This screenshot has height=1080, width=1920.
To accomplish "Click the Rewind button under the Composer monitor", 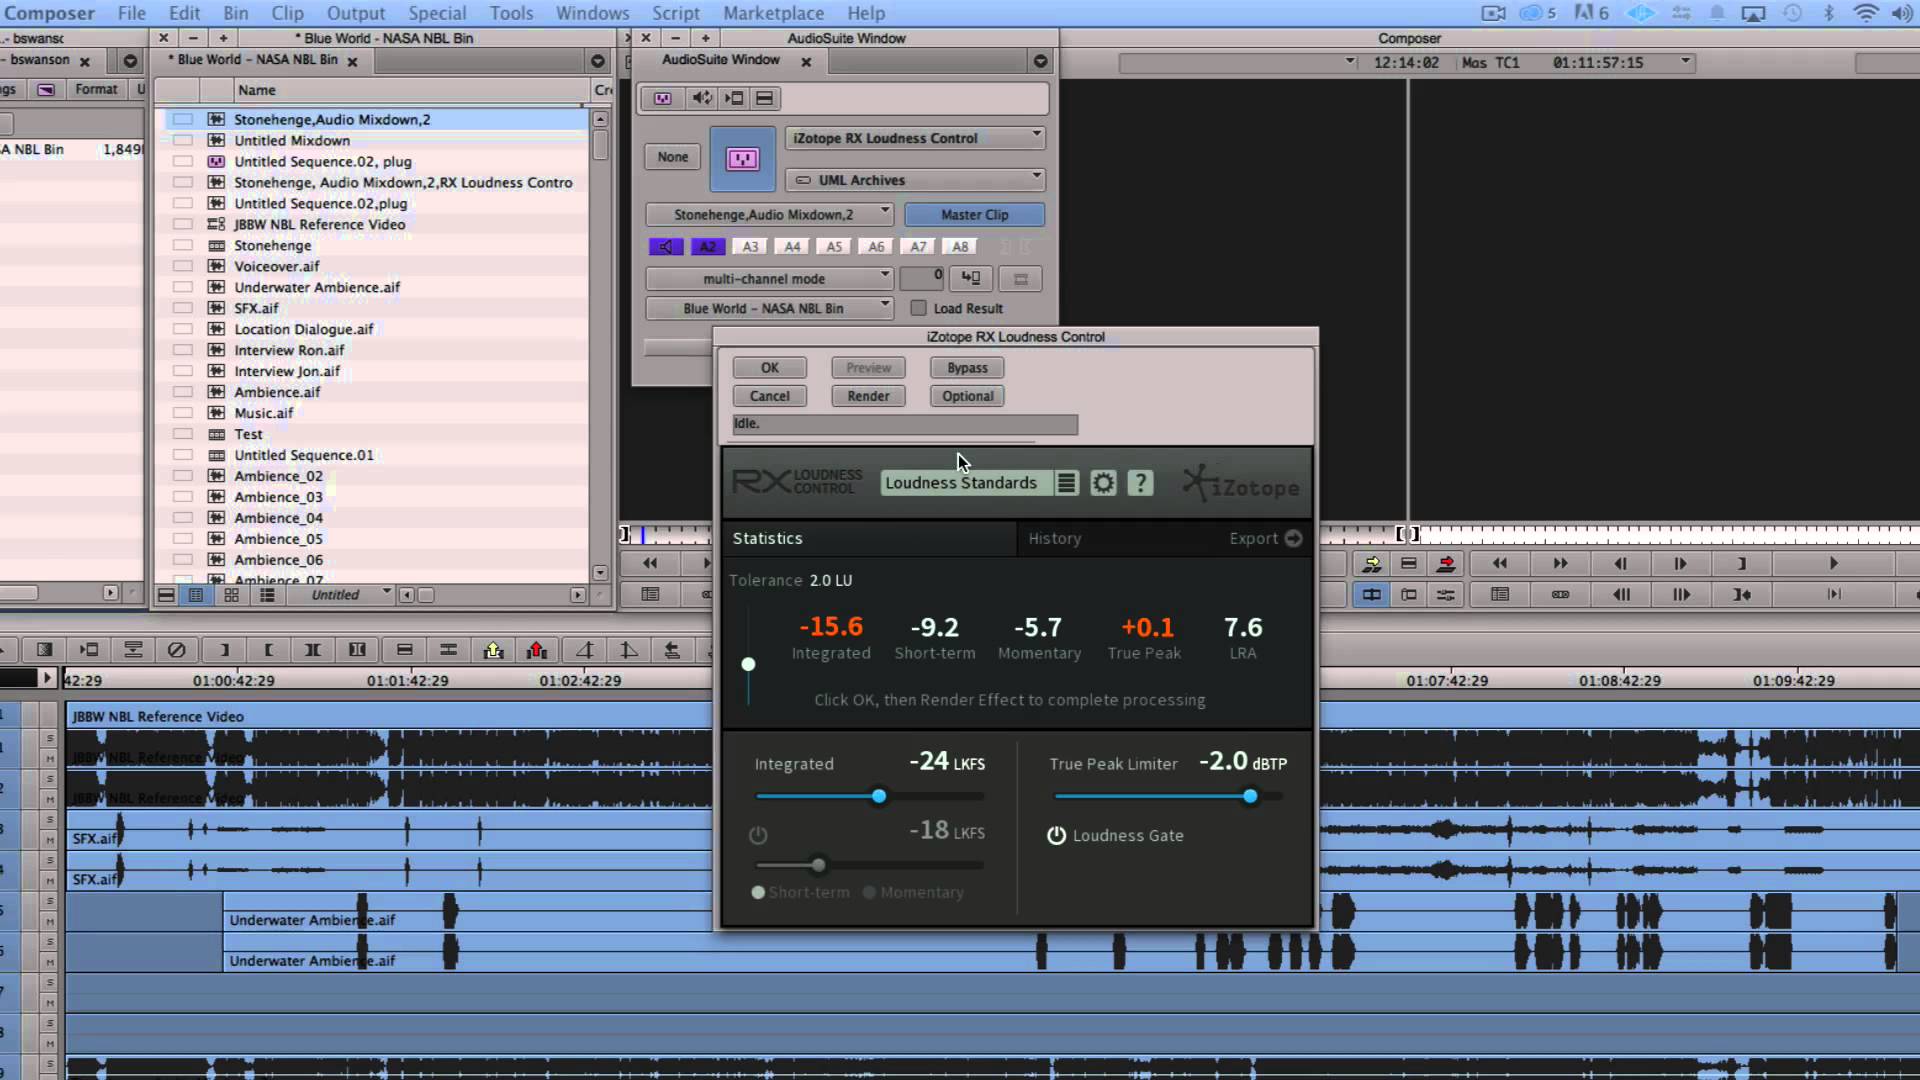I will point(1499,564).
